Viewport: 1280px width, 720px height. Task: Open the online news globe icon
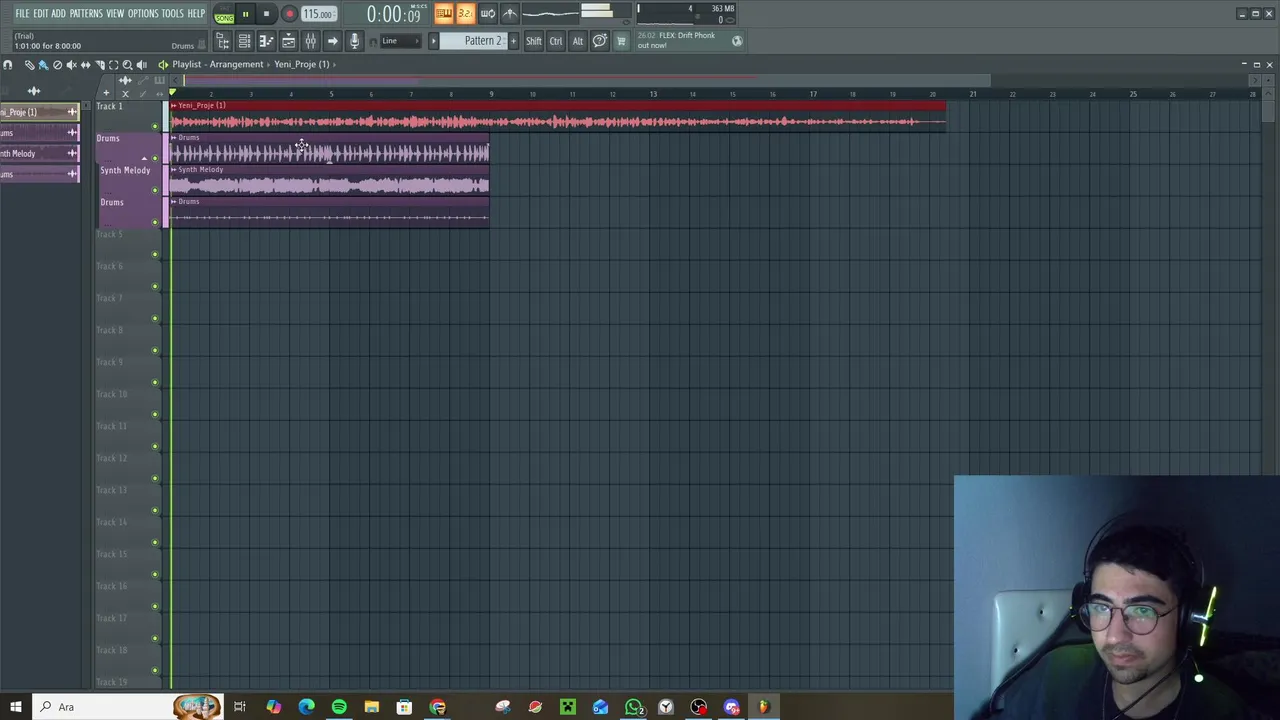click(737, 41)
